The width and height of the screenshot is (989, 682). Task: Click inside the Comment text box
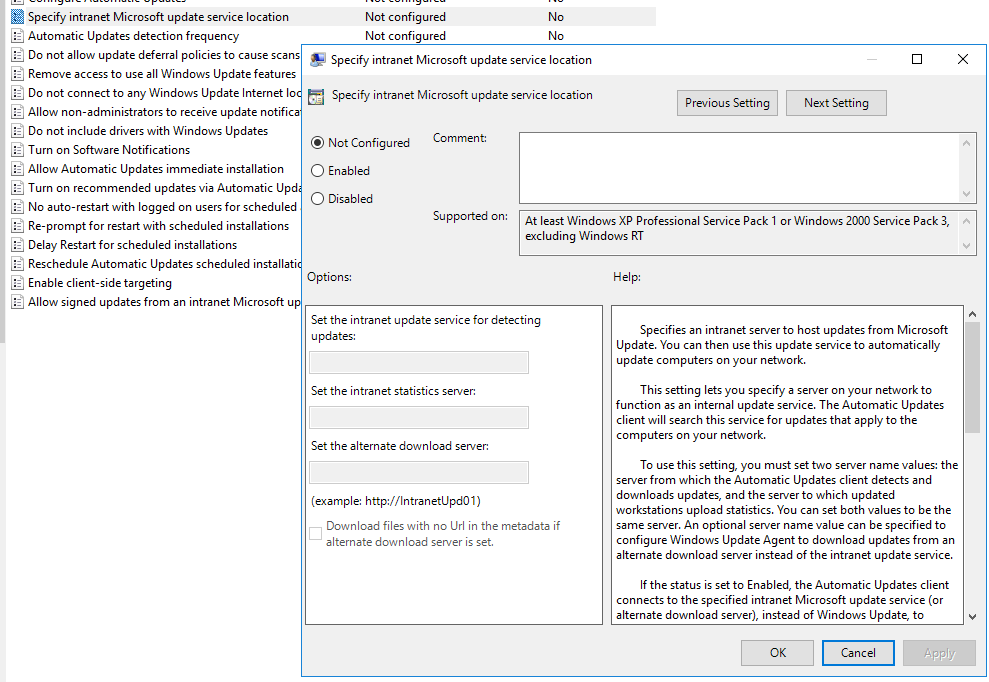740,168
